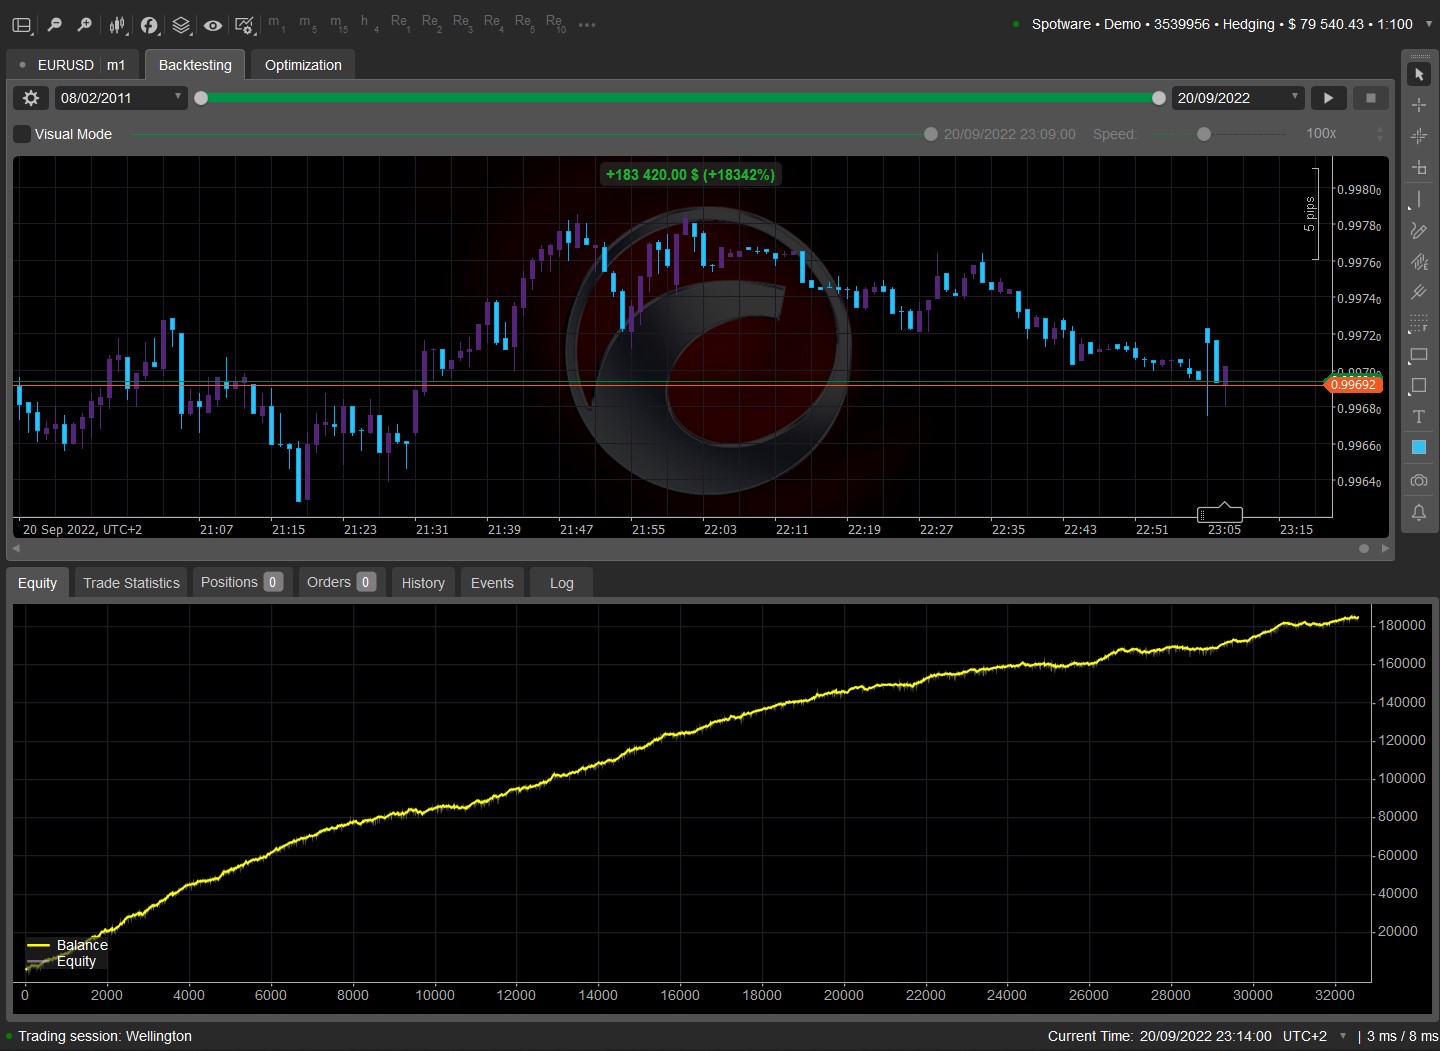1440x1051 pixels.
Task: Select the vertical line drawing tool
Action: pyautogui.click(x=1419, y=200)
